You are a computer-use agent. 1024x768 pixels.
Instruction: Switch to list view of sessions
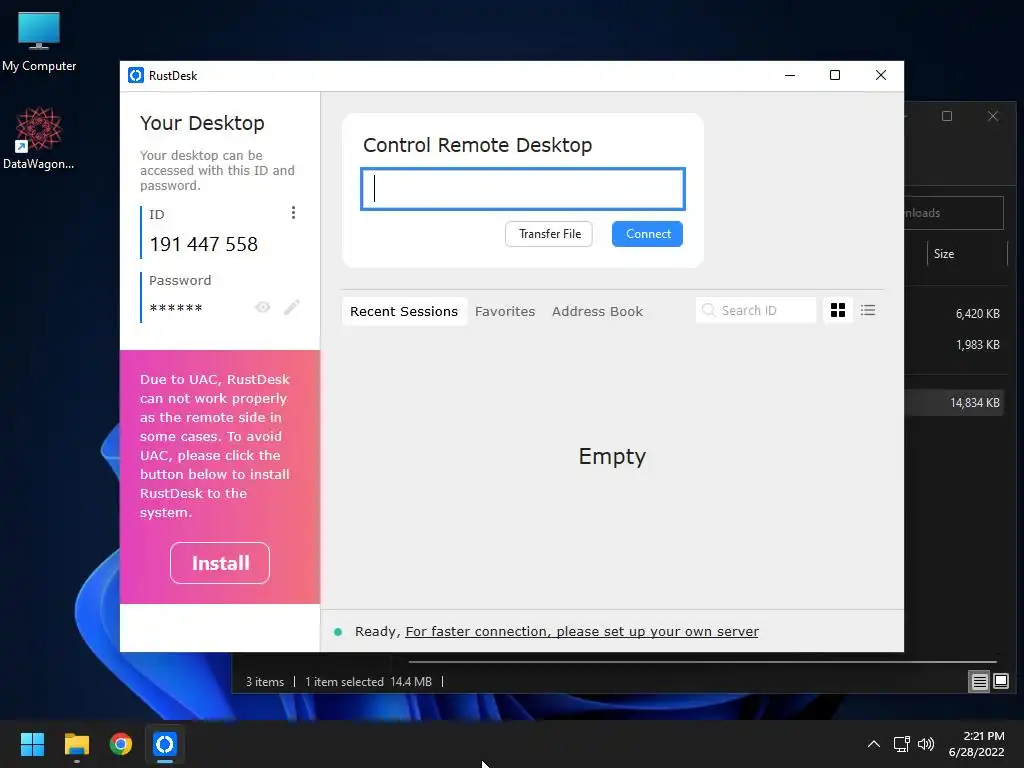(868, 310)
